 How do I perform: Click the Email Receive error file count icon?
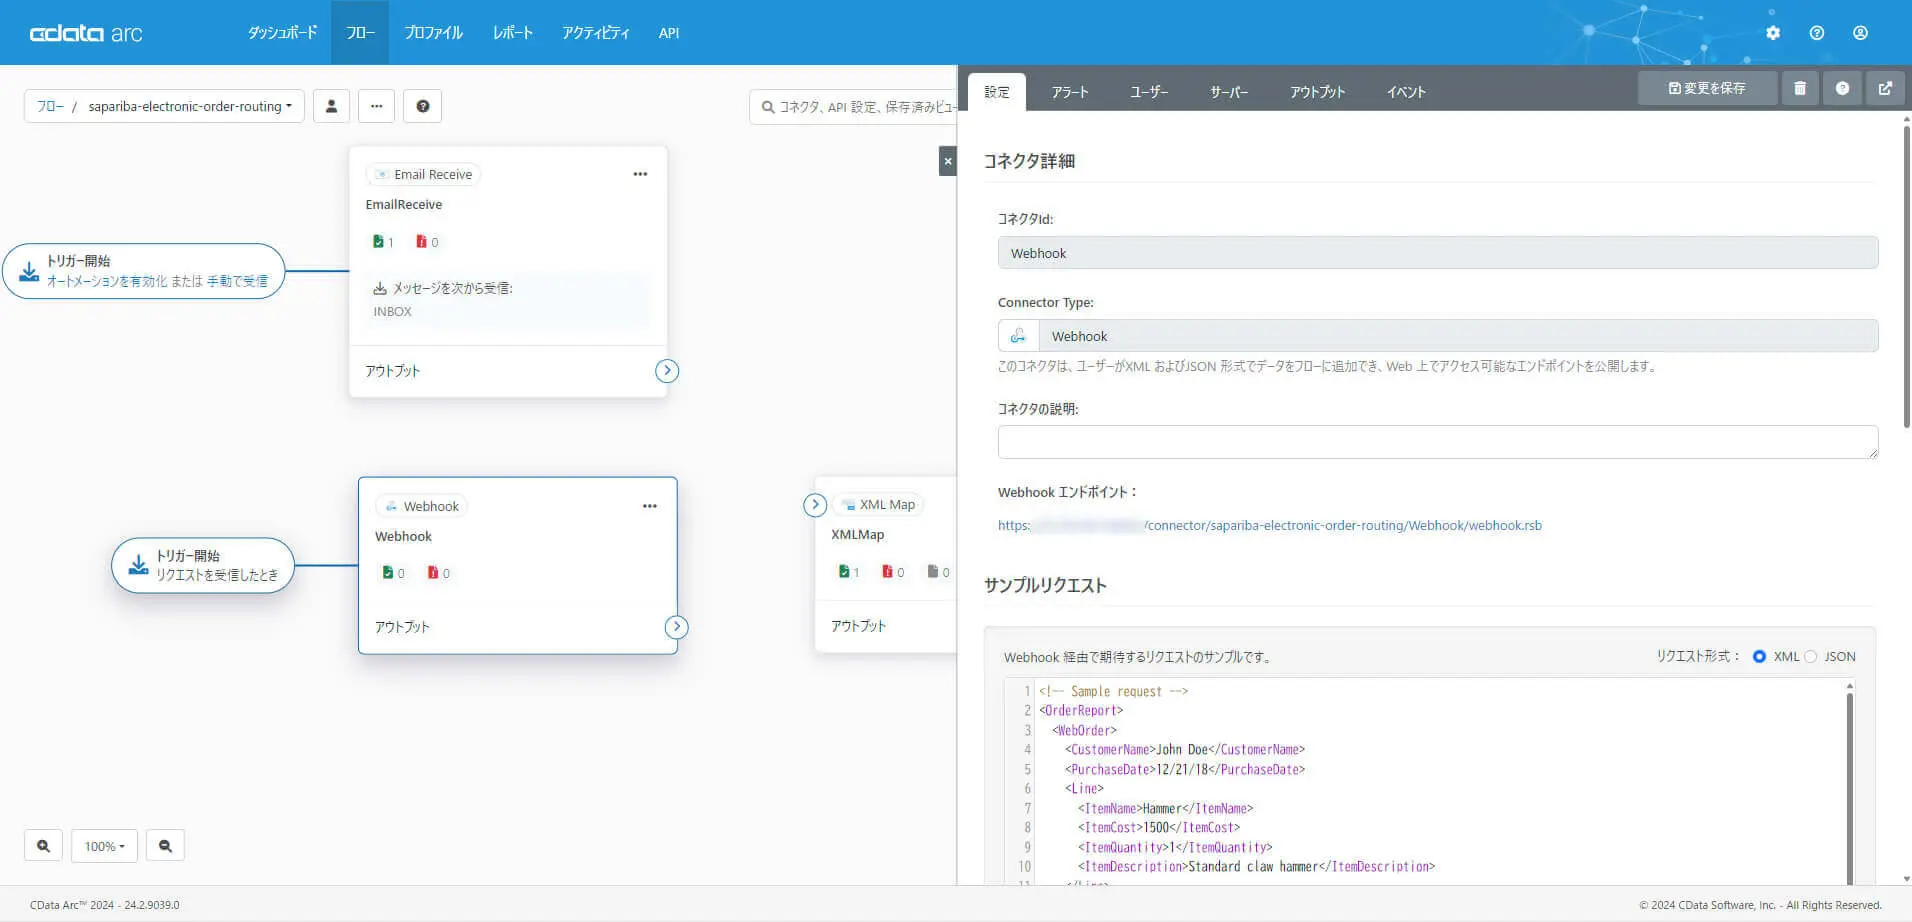pos(421,242)
